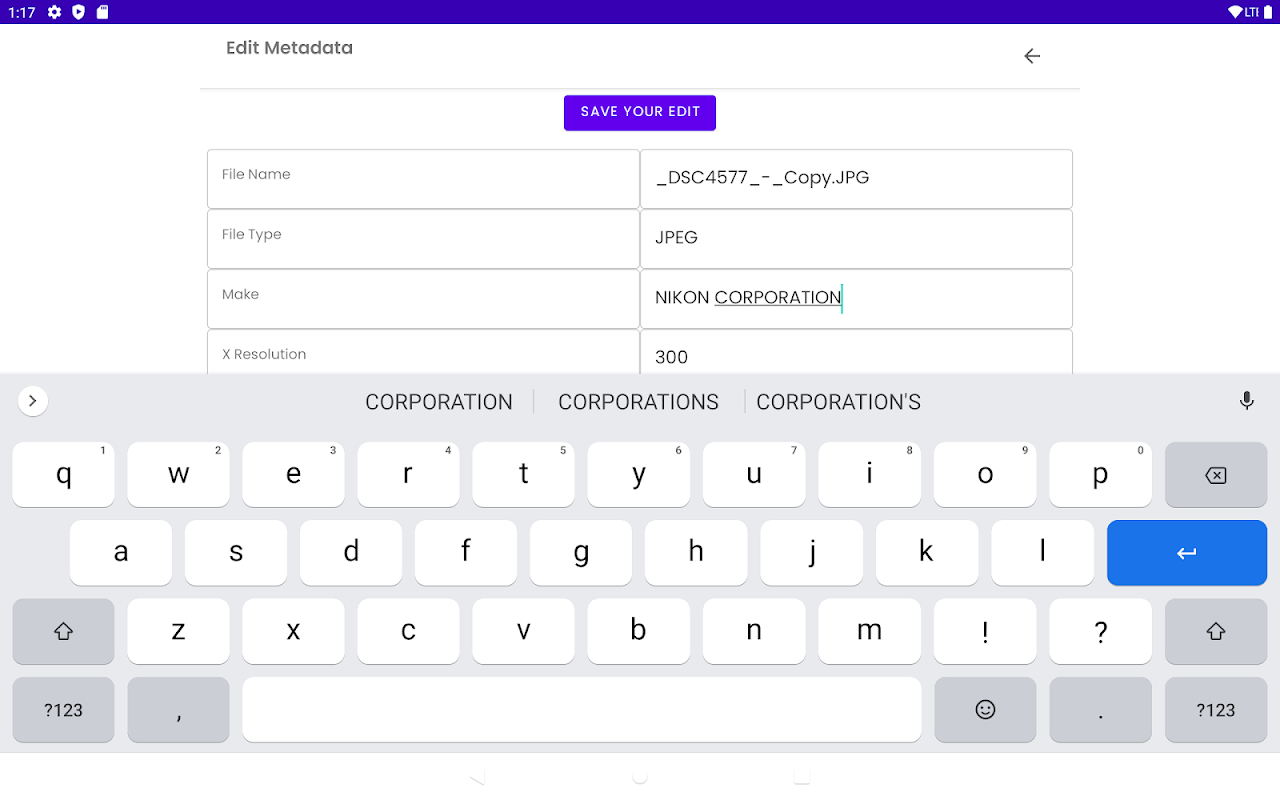Image resolution: width=1280 pixels, height=800 pixels.
Task: Tap the space bar
Action: pos(581,710)
